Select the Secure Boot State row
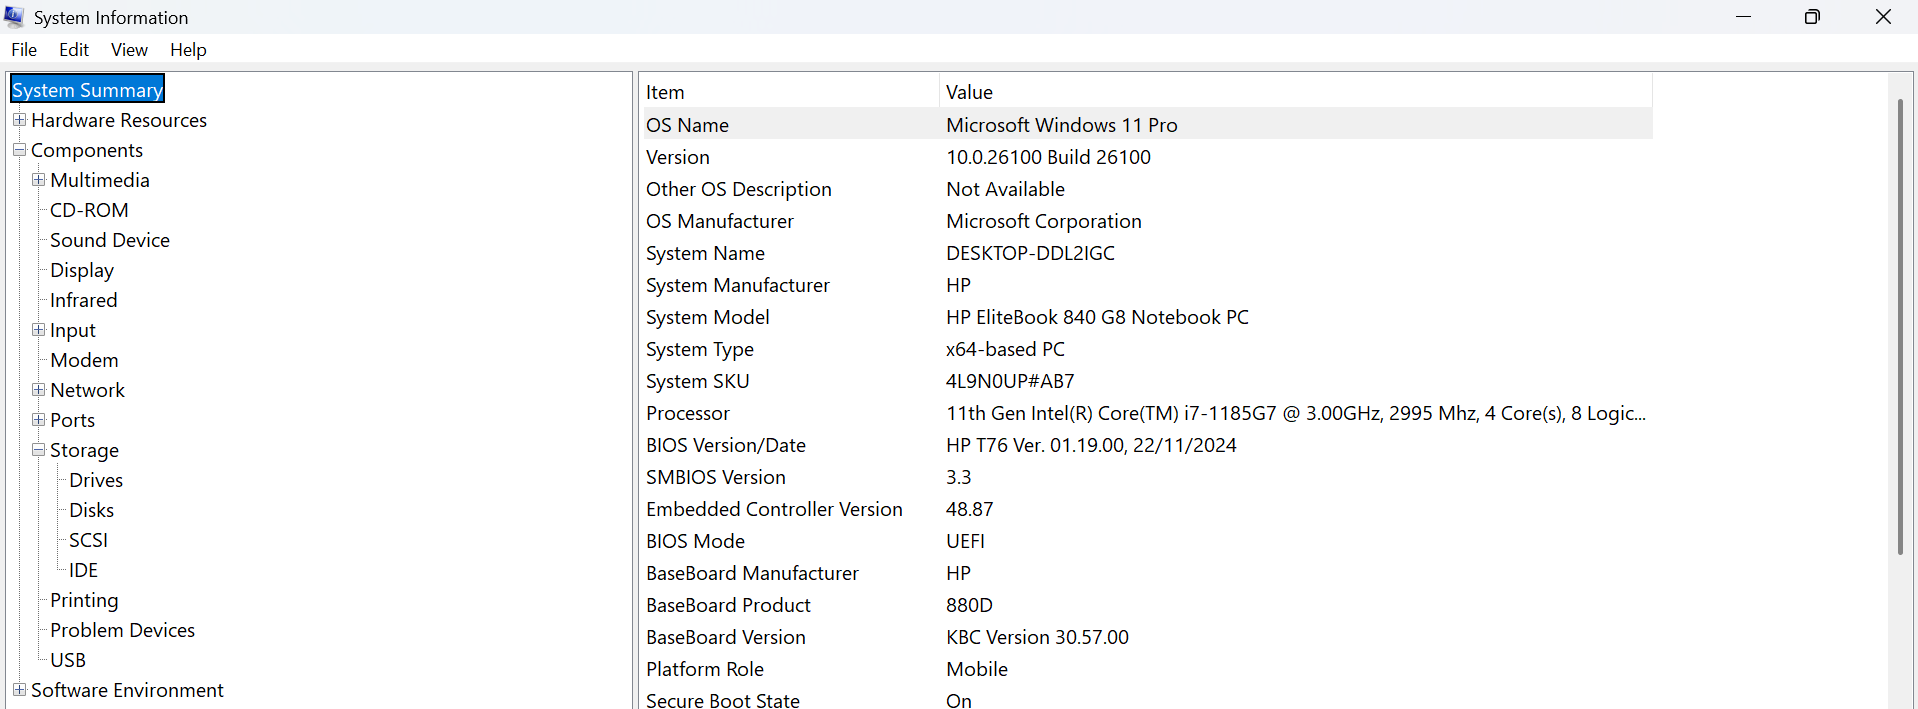 pyautogui.click(x=1146, y=700)
